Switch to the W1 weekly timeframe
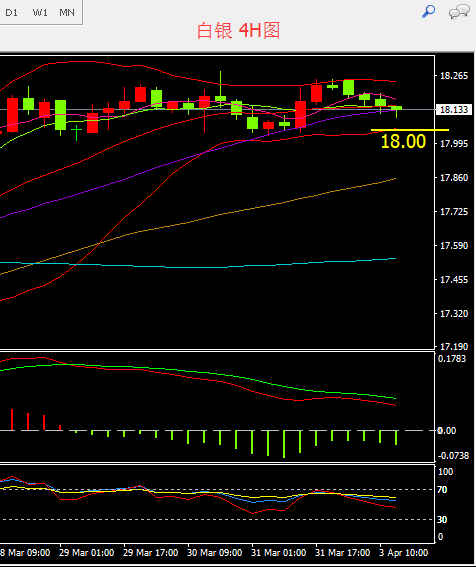The height and width of the screenshot is (567, 476). 40,13
